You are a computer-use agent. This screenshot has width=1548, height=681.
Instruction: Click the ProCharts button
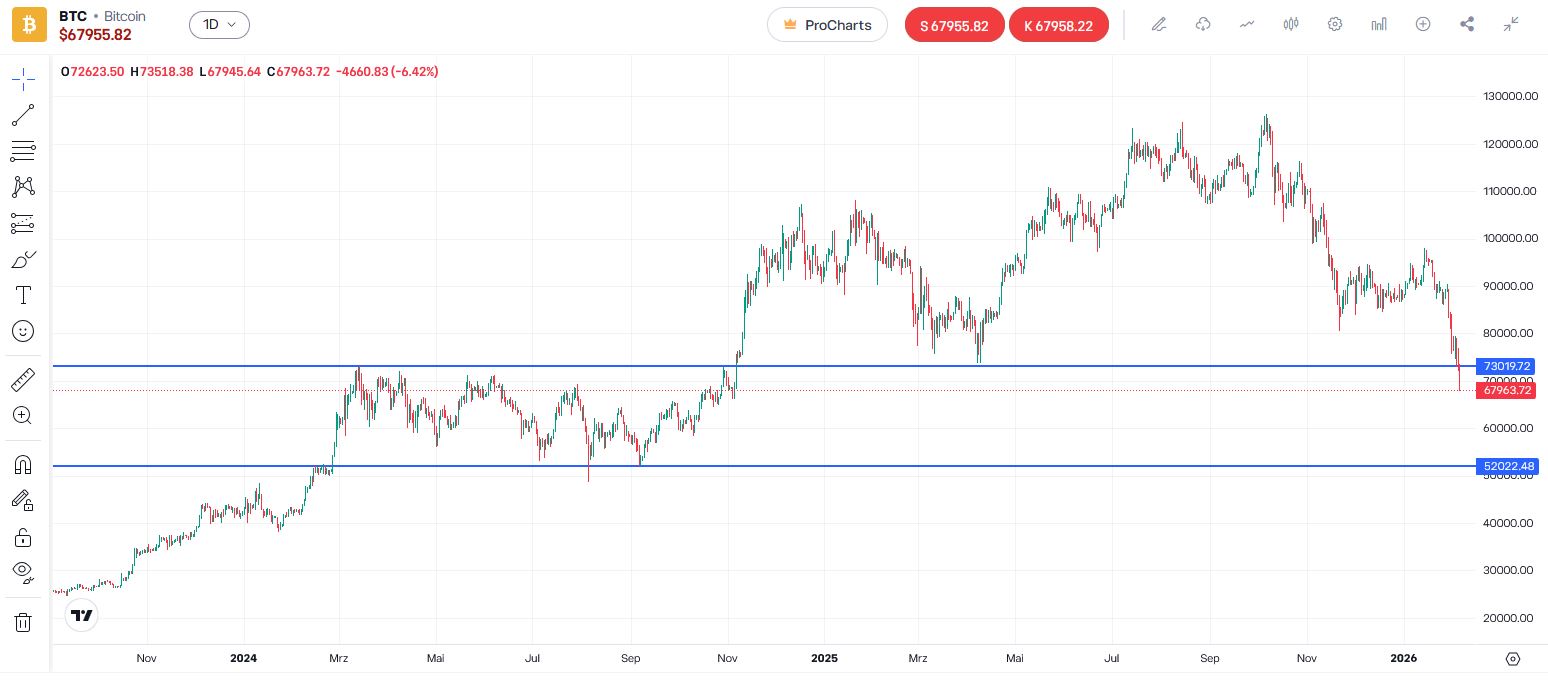pyautogui.click(x=827, y=25)
